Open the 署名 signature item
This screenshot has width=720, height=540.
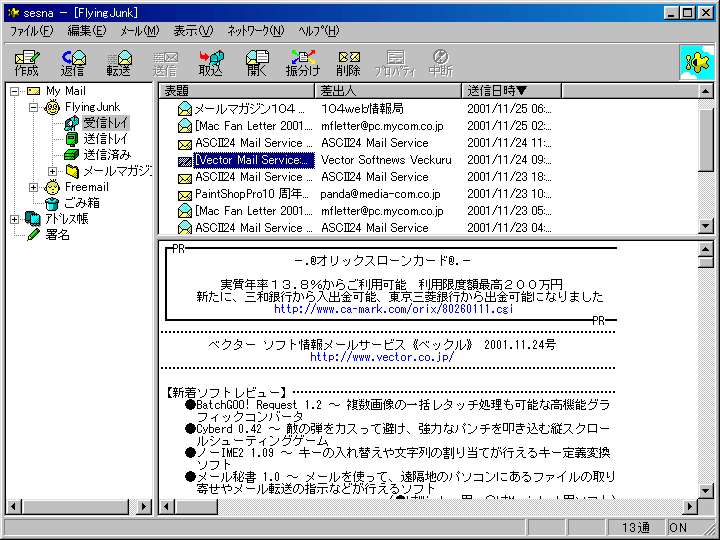pyautogui.click(x=57, y=235)
